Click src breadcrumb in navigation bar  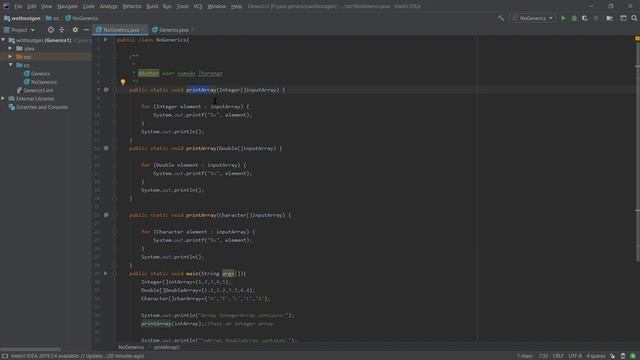coord(52,18)
